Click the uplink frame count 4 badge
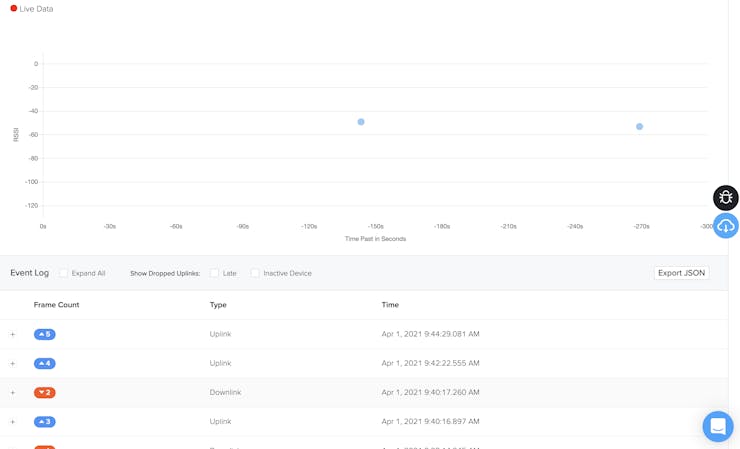 (x=45, y=363)
